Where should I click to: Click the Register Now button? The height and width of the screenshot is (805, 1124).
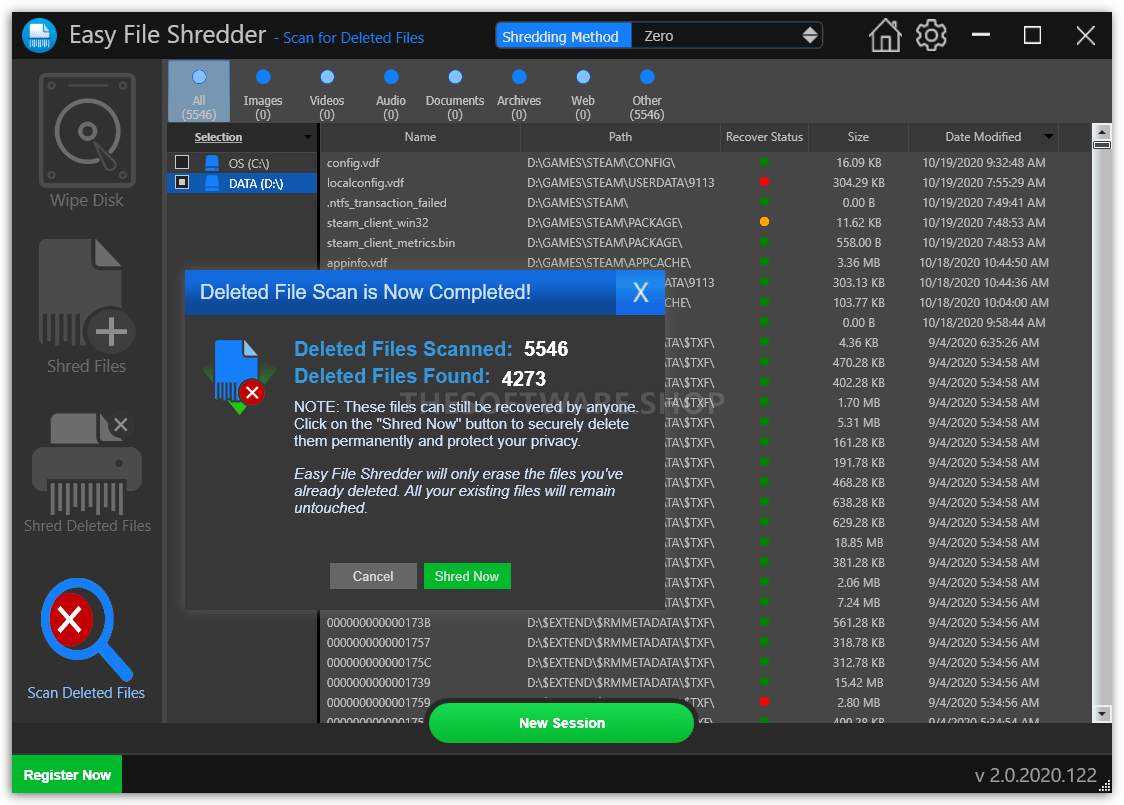pyautogui.click(x=67, y=775)
